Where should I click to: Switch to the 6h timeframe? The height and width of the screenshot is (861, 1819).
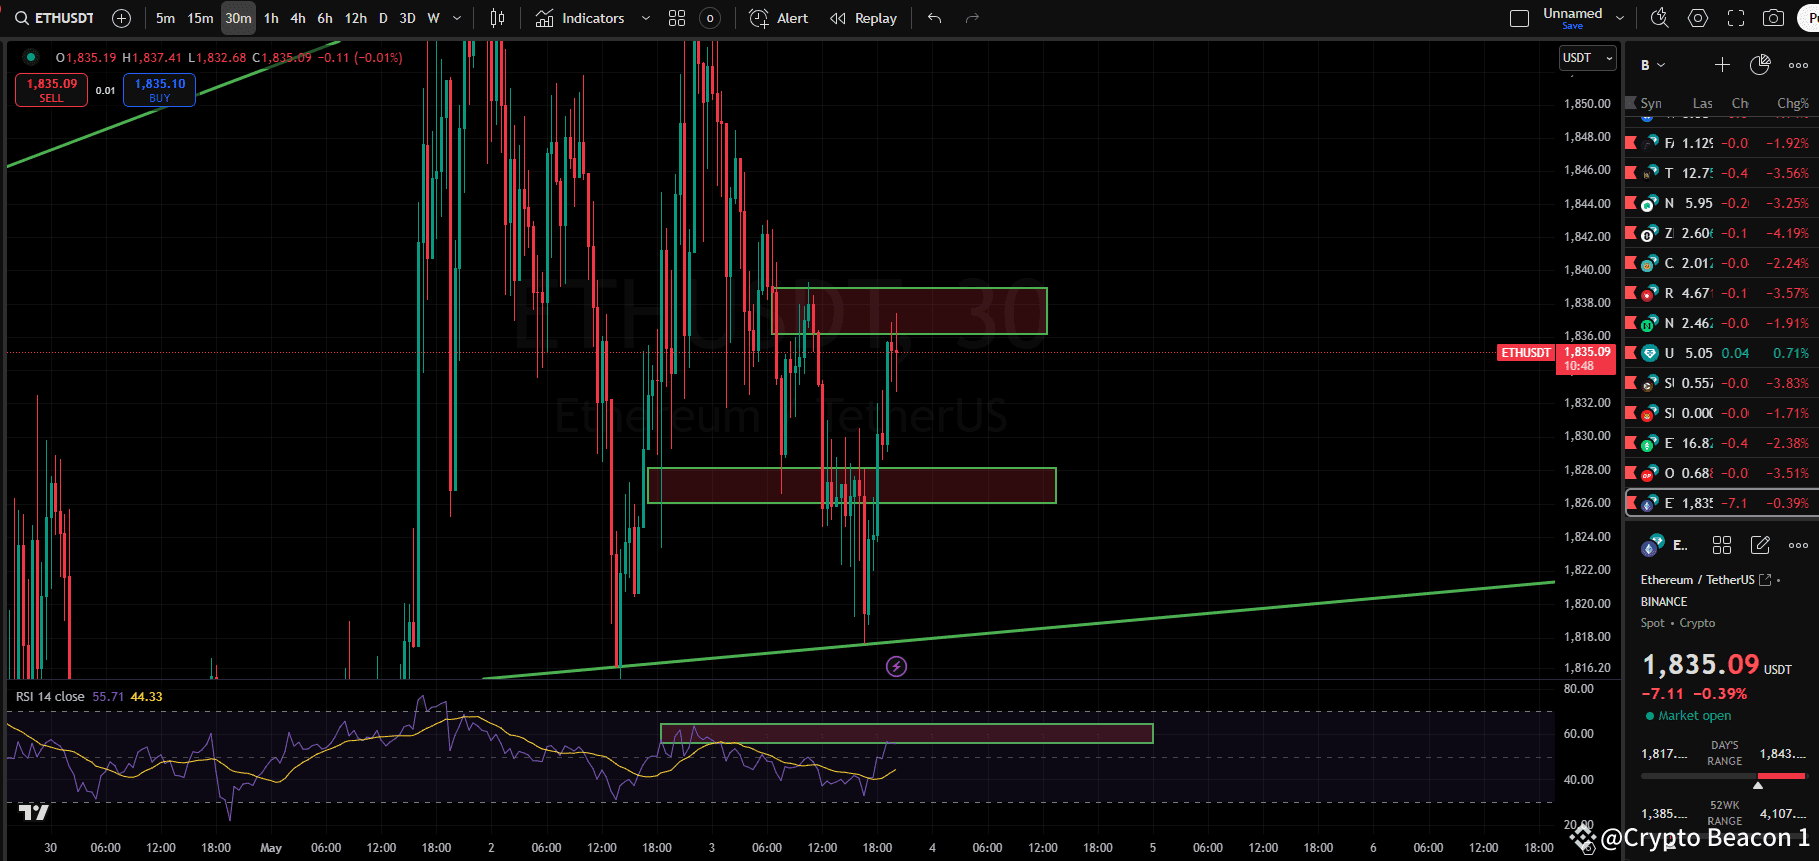point(325,18)
